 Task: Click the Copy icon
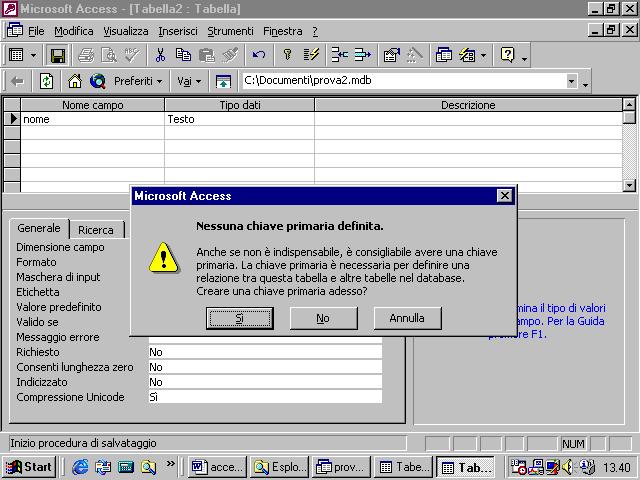click(183, 55)
